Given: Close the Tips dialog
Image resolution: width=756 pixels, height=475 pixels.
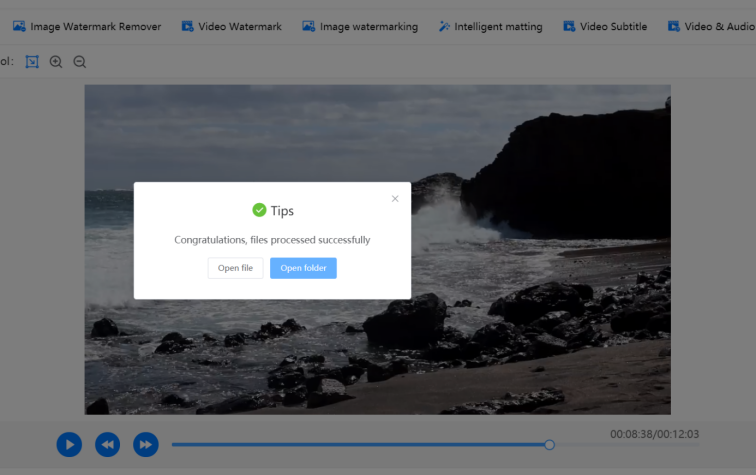Looking at the screenshot, I should (395, 199).
